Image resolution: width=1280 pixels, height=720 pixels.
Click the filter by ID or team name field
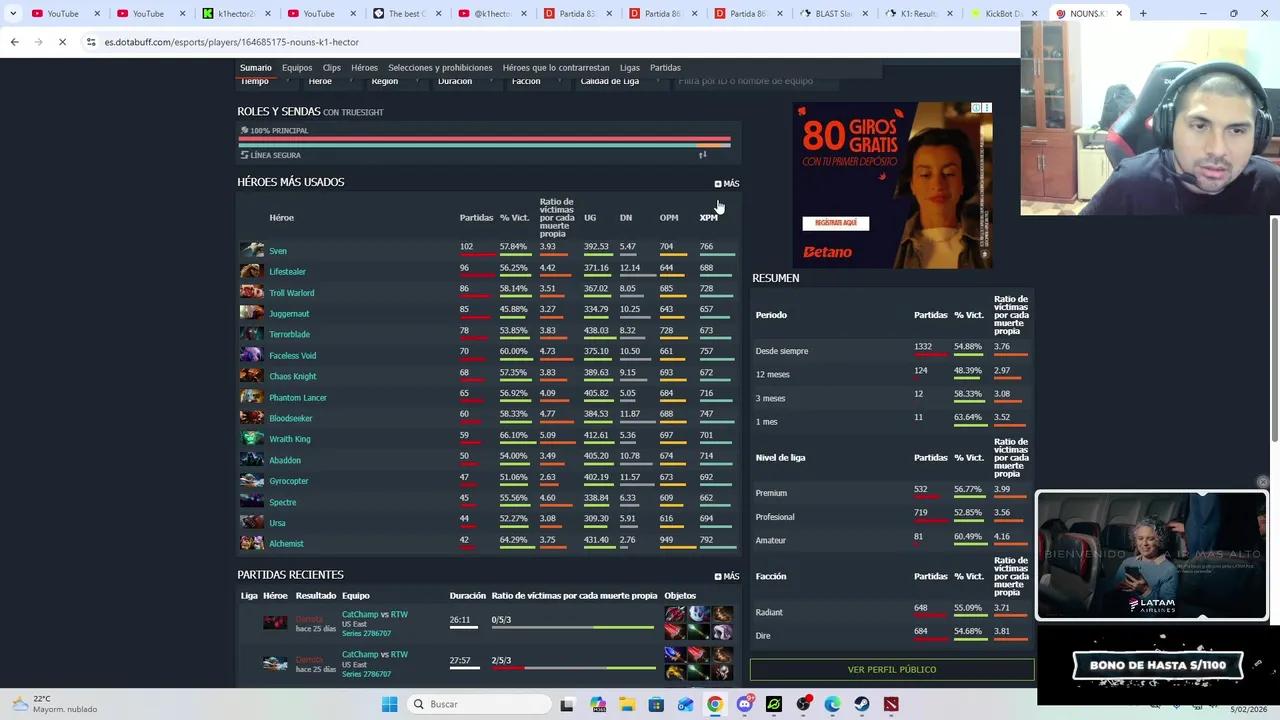[x=756, y=81]
